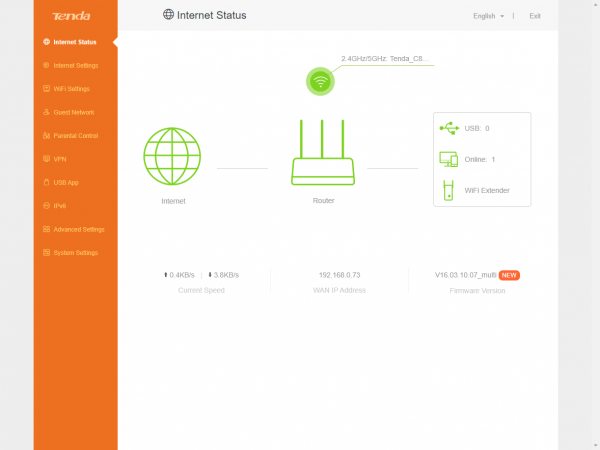Click the Online: 1 devices label
This screenshot has width=600, height=450.
coord(480,159)
